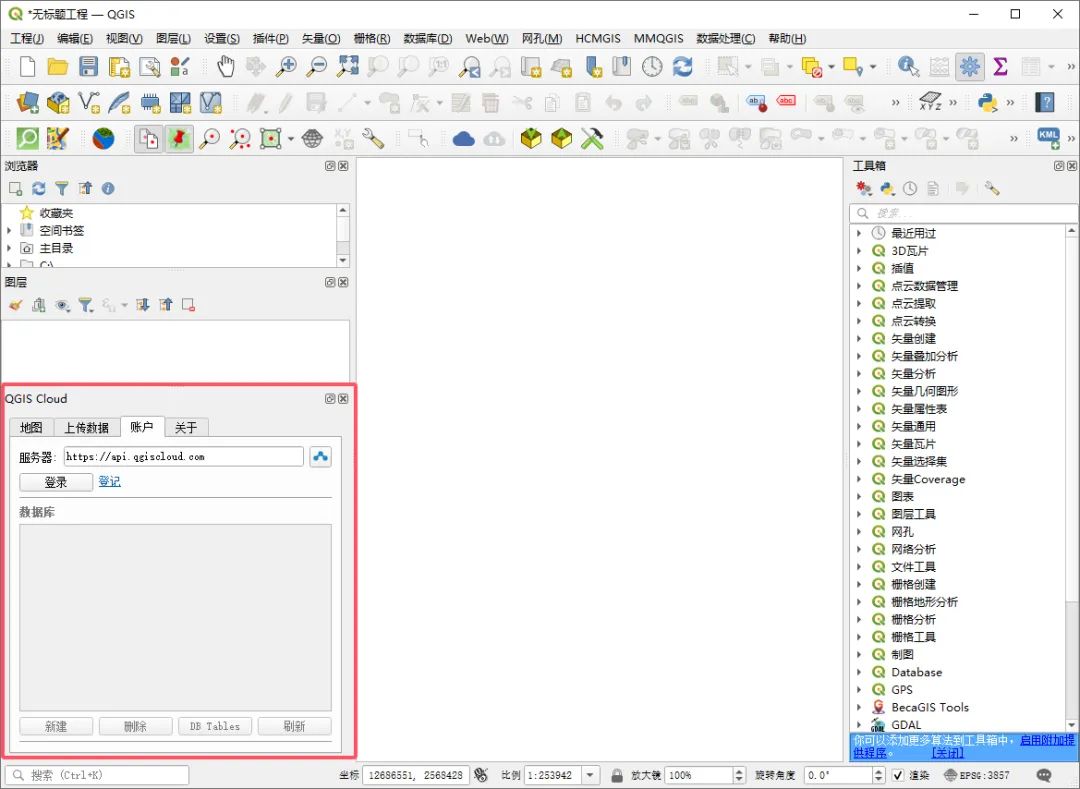The width and height of the screenshot is (1080, 789).
Task: Click the Temporal Controller clock icon
Action: 652,67
